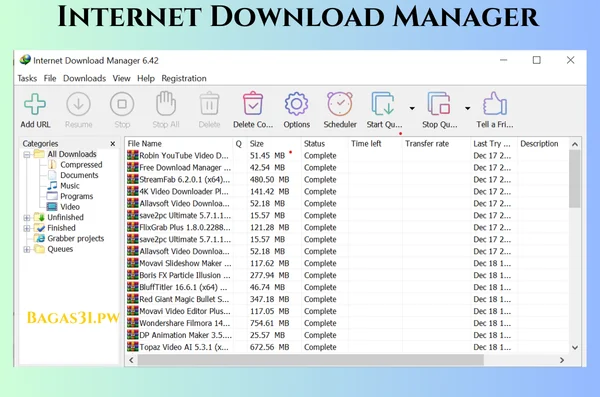This screenshot has width=600, height=397.
Task: Open the View menu
Action: [121, 78]
